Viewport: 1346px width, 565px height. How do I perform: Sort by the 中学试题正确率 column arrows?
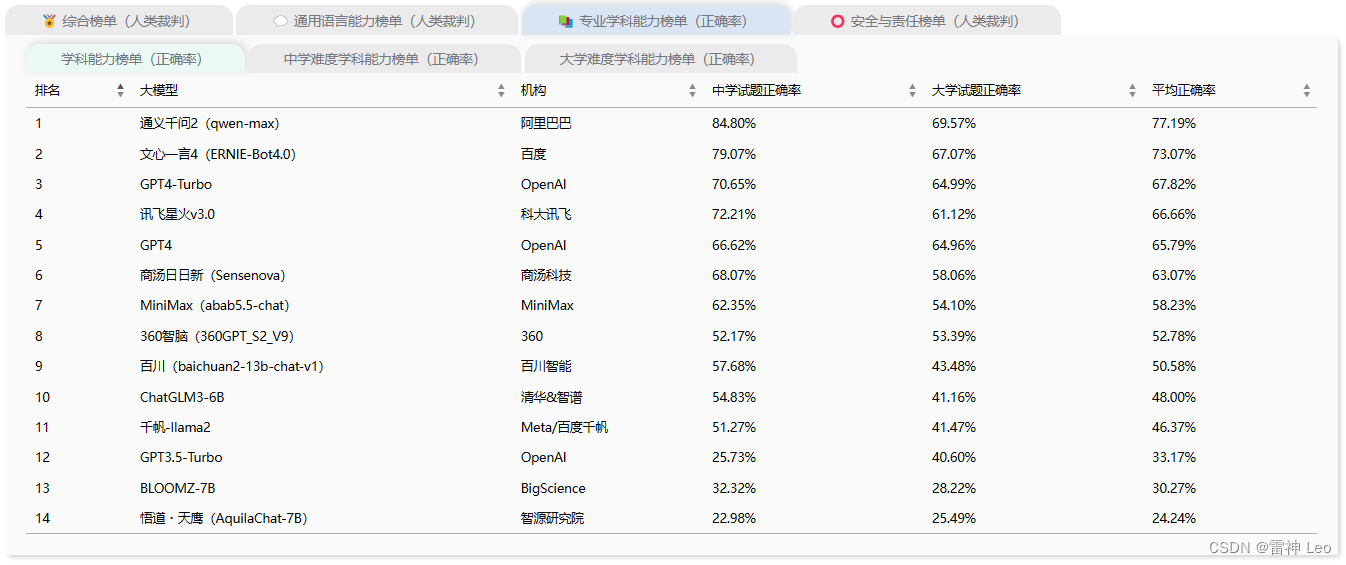(x=912, y=91)
